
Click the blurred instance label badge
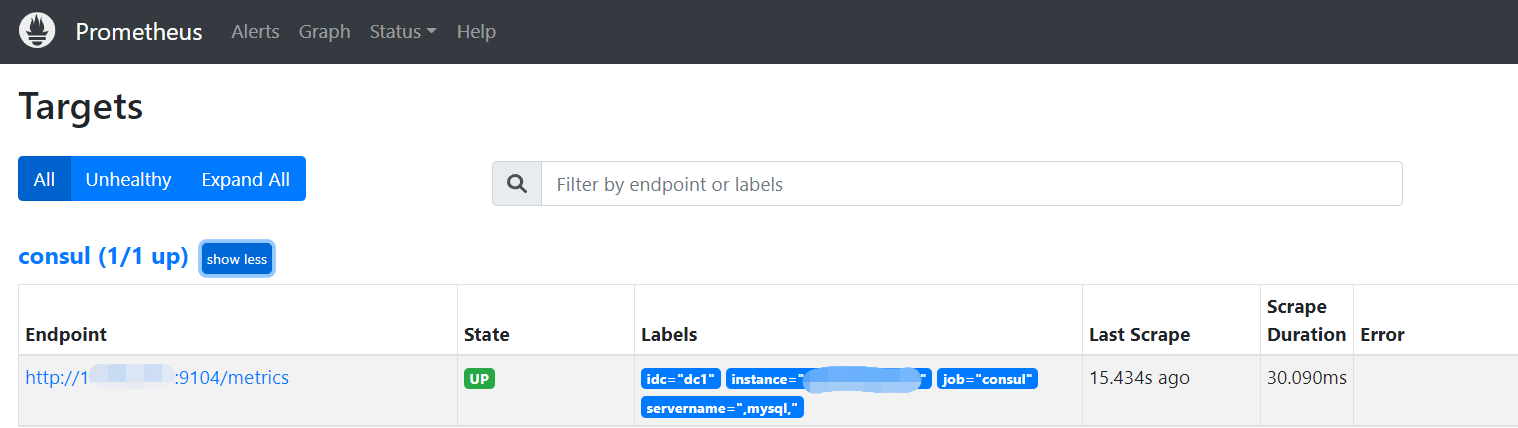point(829,379)
